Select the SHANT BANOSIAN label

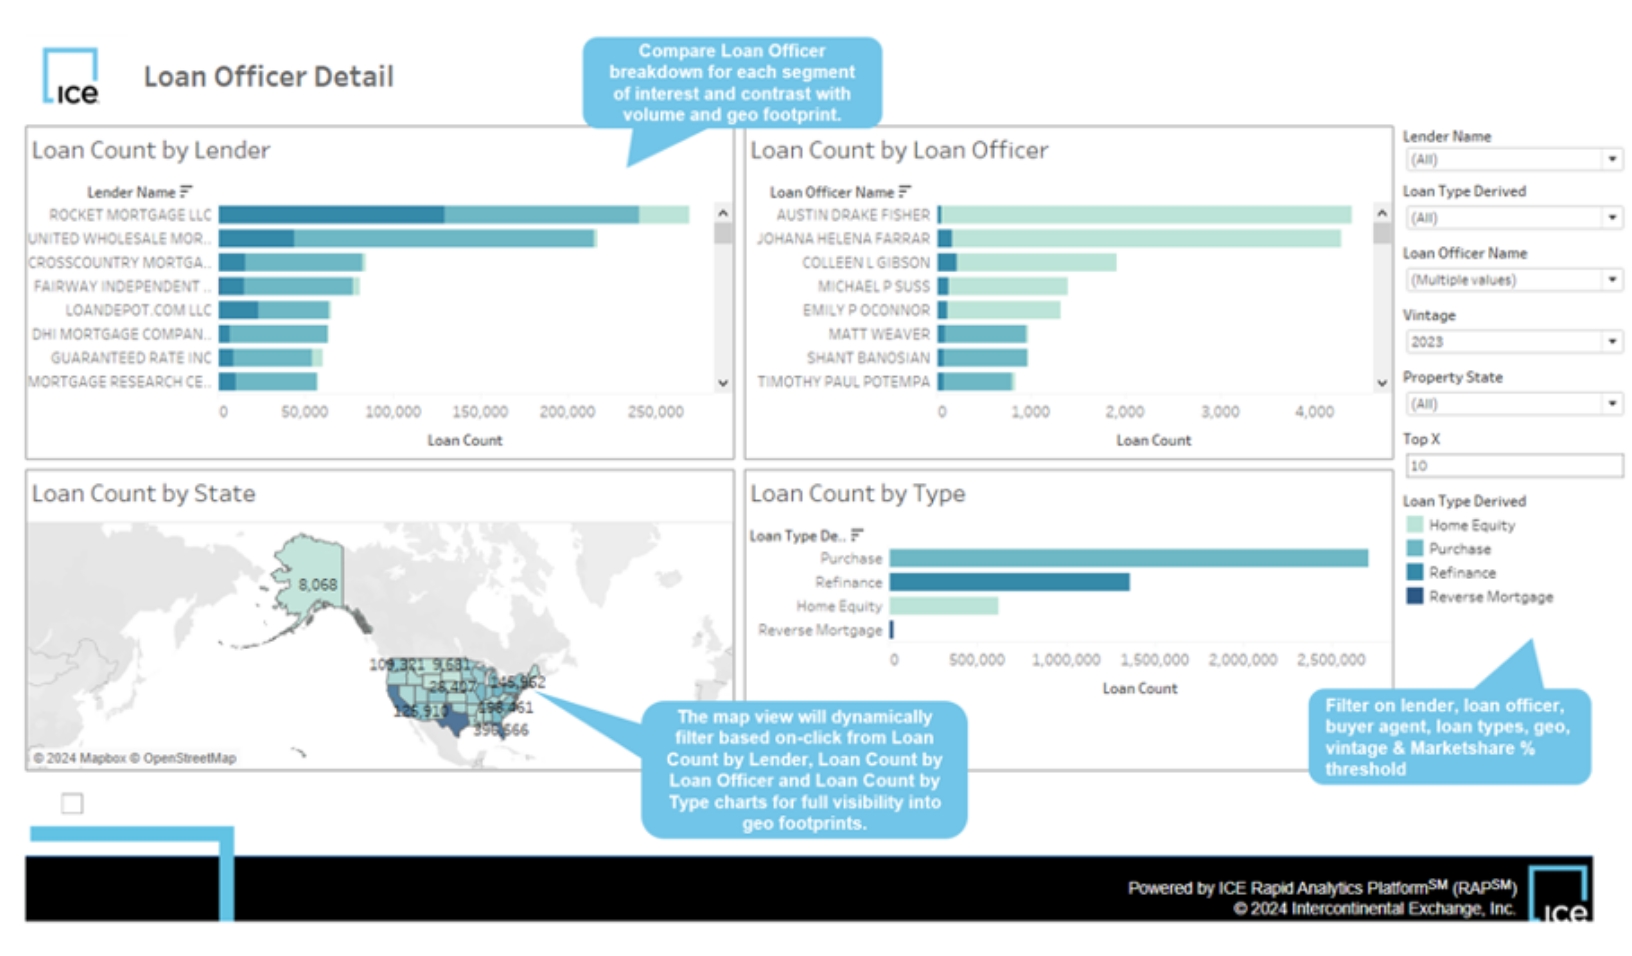[x=868, y=358]
